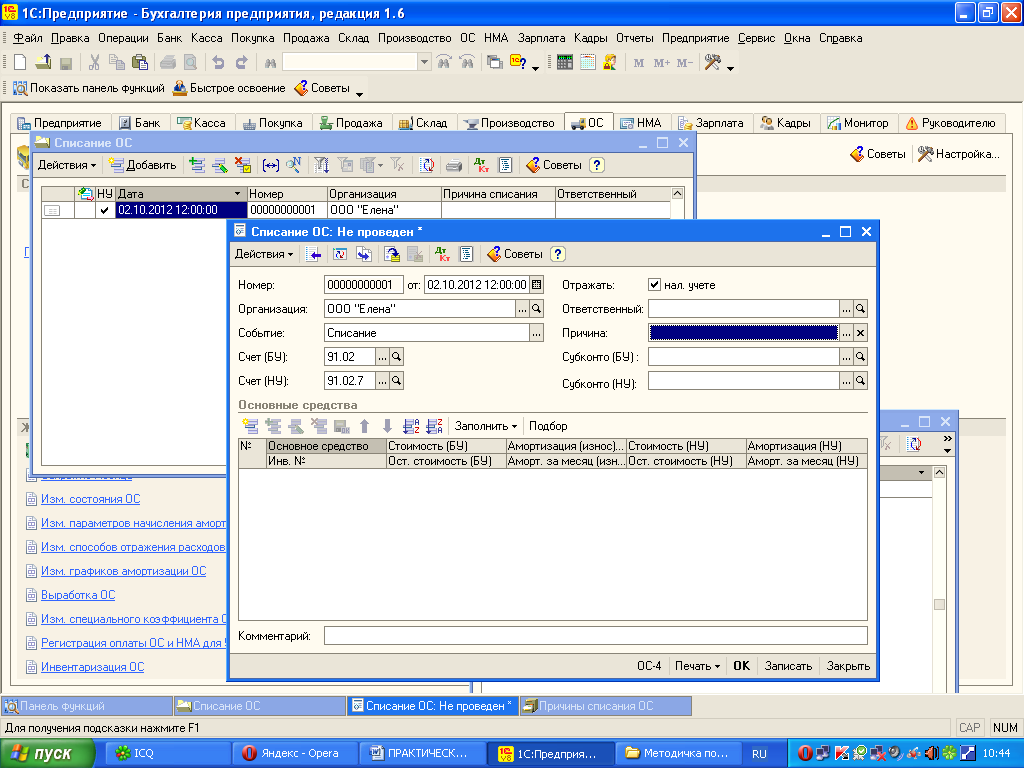Image resolution: width=1024 pixels, height=768 pixels.
Task: Click the find in list icon in Списание ОС toolbar
Action: [293, 165]
